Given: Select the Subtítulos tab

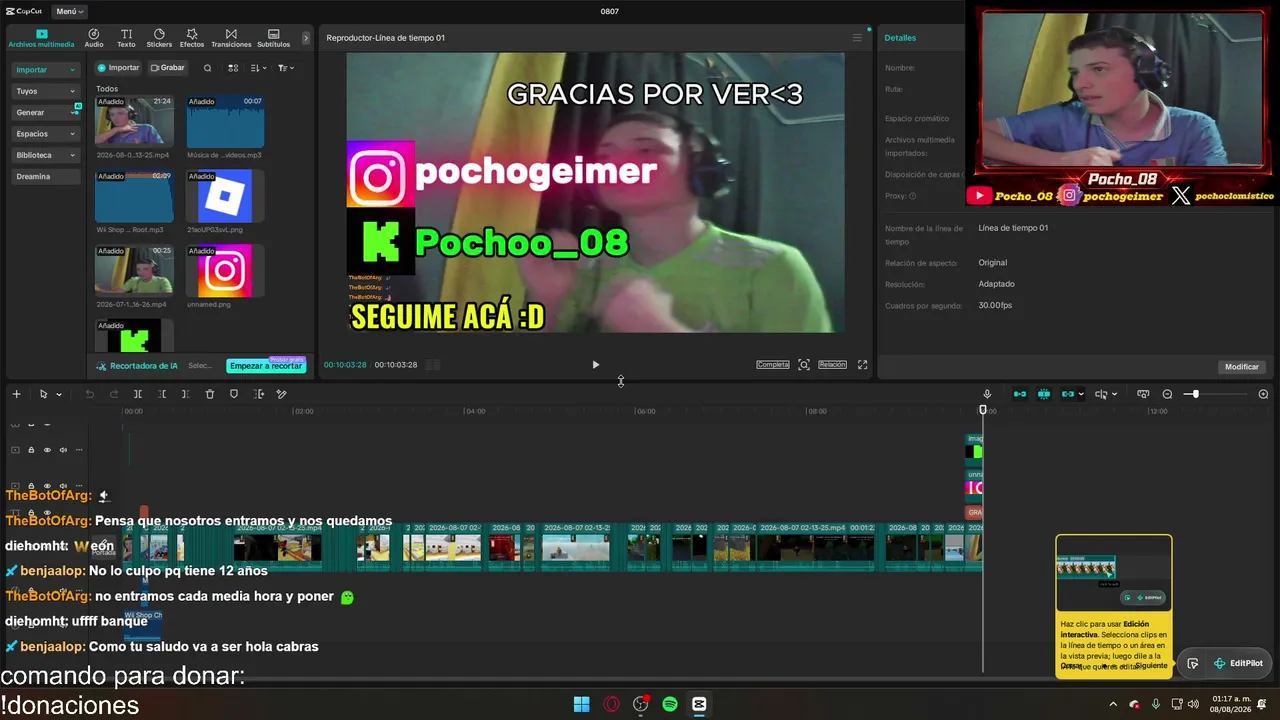Looking at the screenshot, I should [274, 38].
